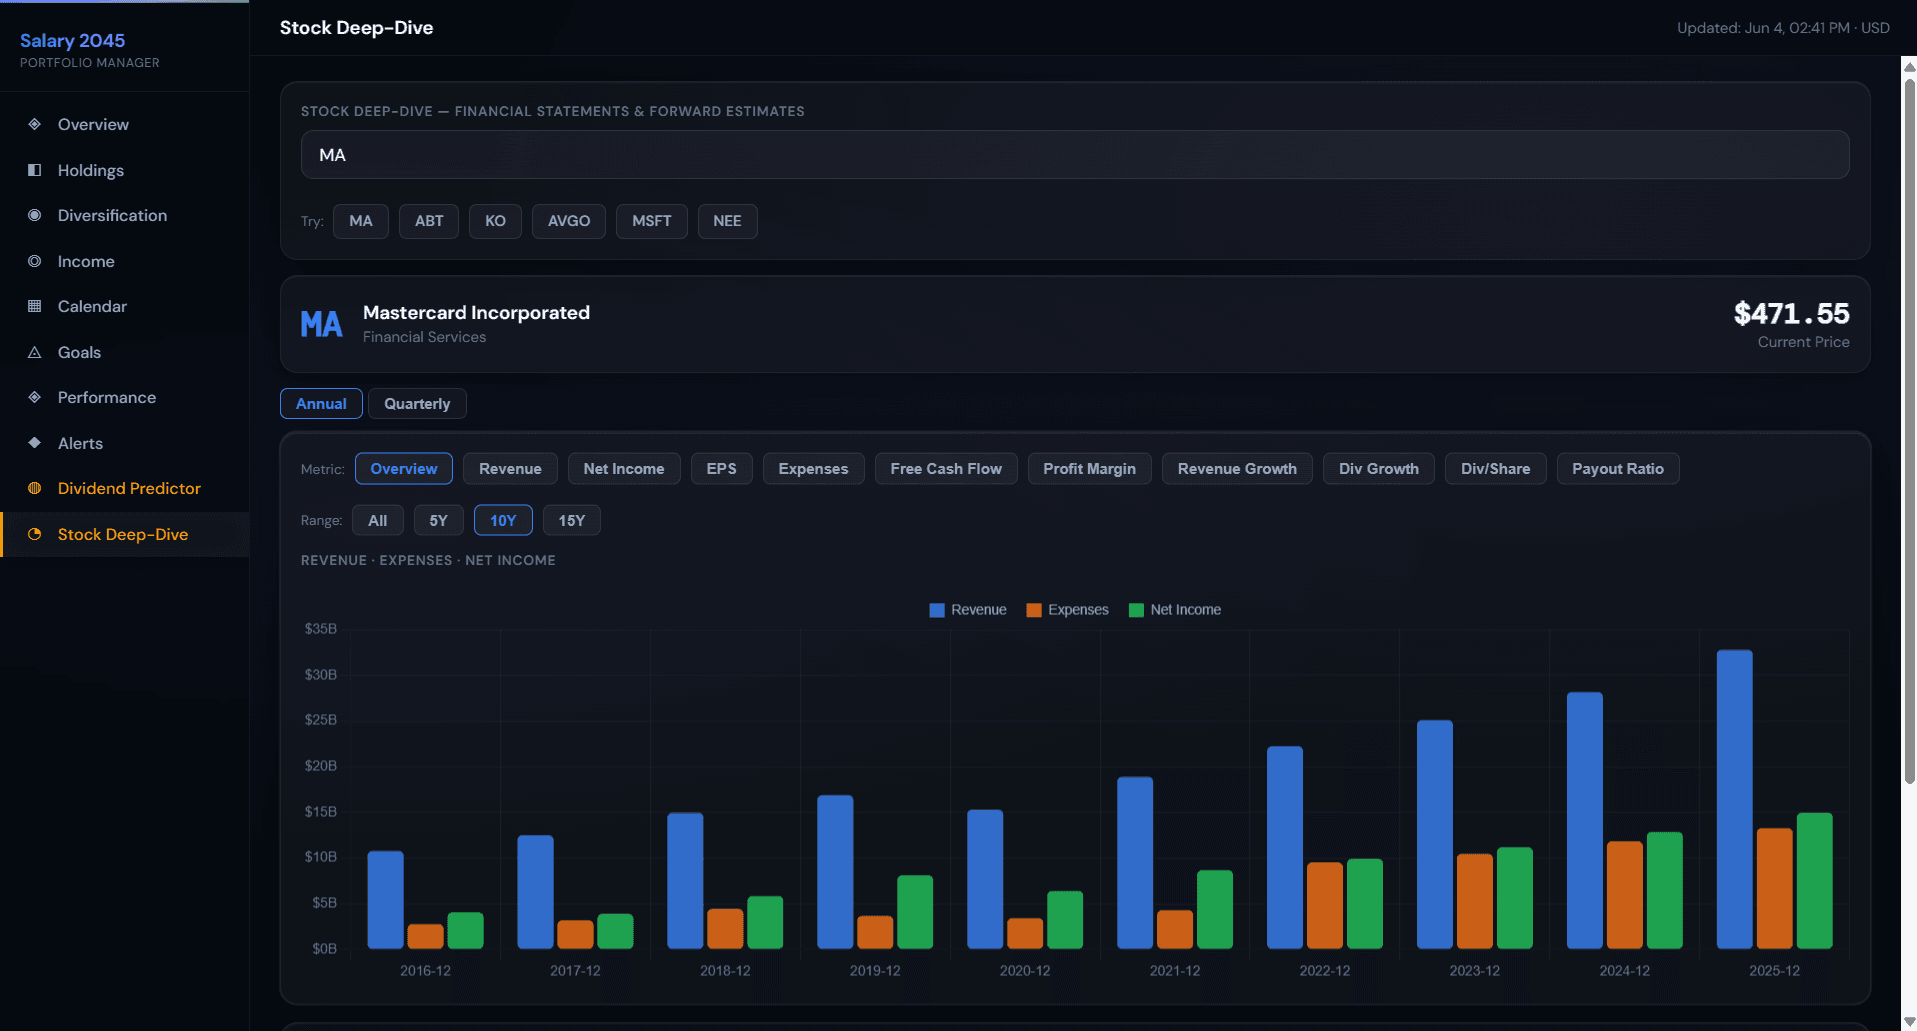Click the Calendar sidebar grid icon
Image resolution: width=1917 pixels, height=1031 pixels.
(35, 306)
